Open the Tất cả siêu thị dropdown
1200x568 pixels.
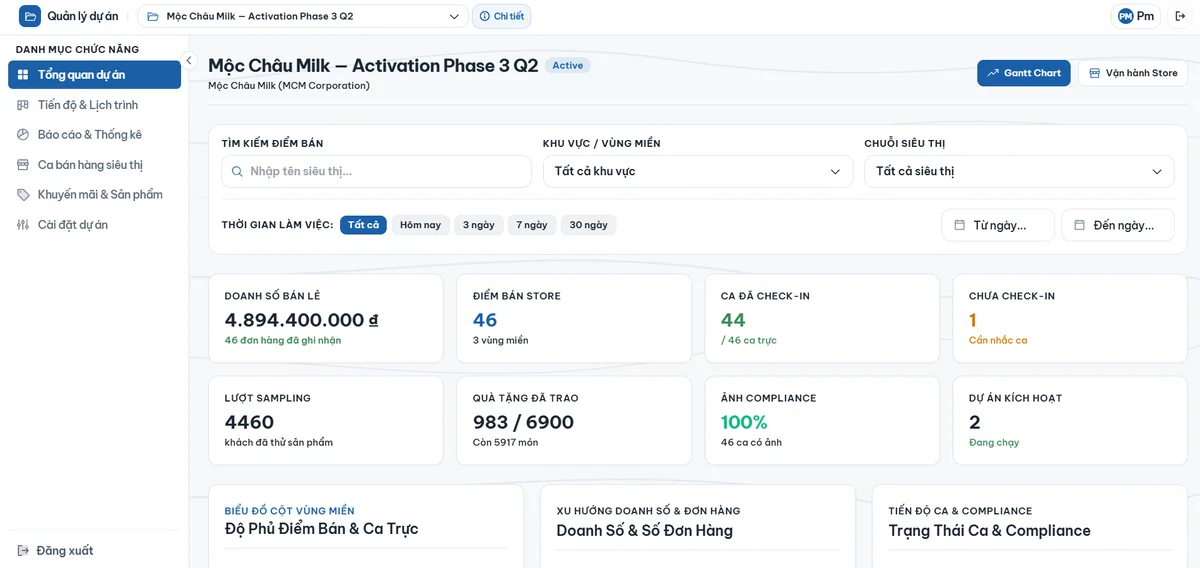tap(1019, 171)
